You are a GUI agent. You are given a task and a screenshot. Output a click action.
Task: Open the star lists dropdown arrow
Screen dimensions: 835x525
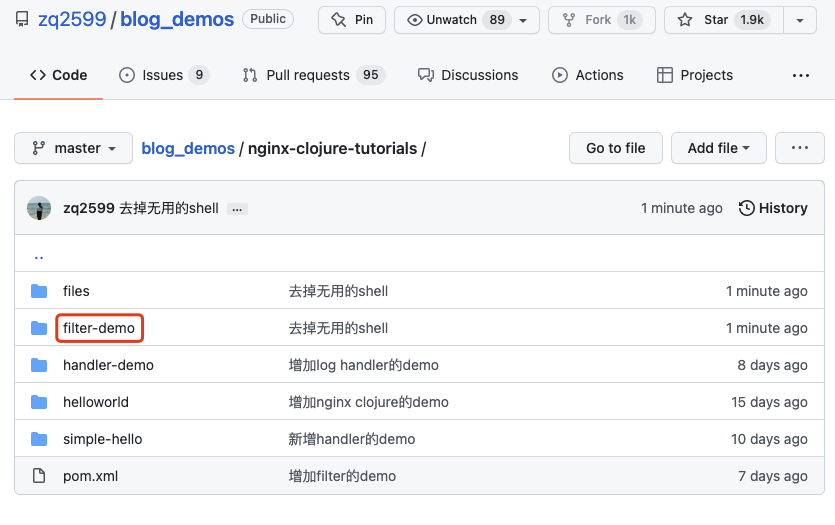798,20
